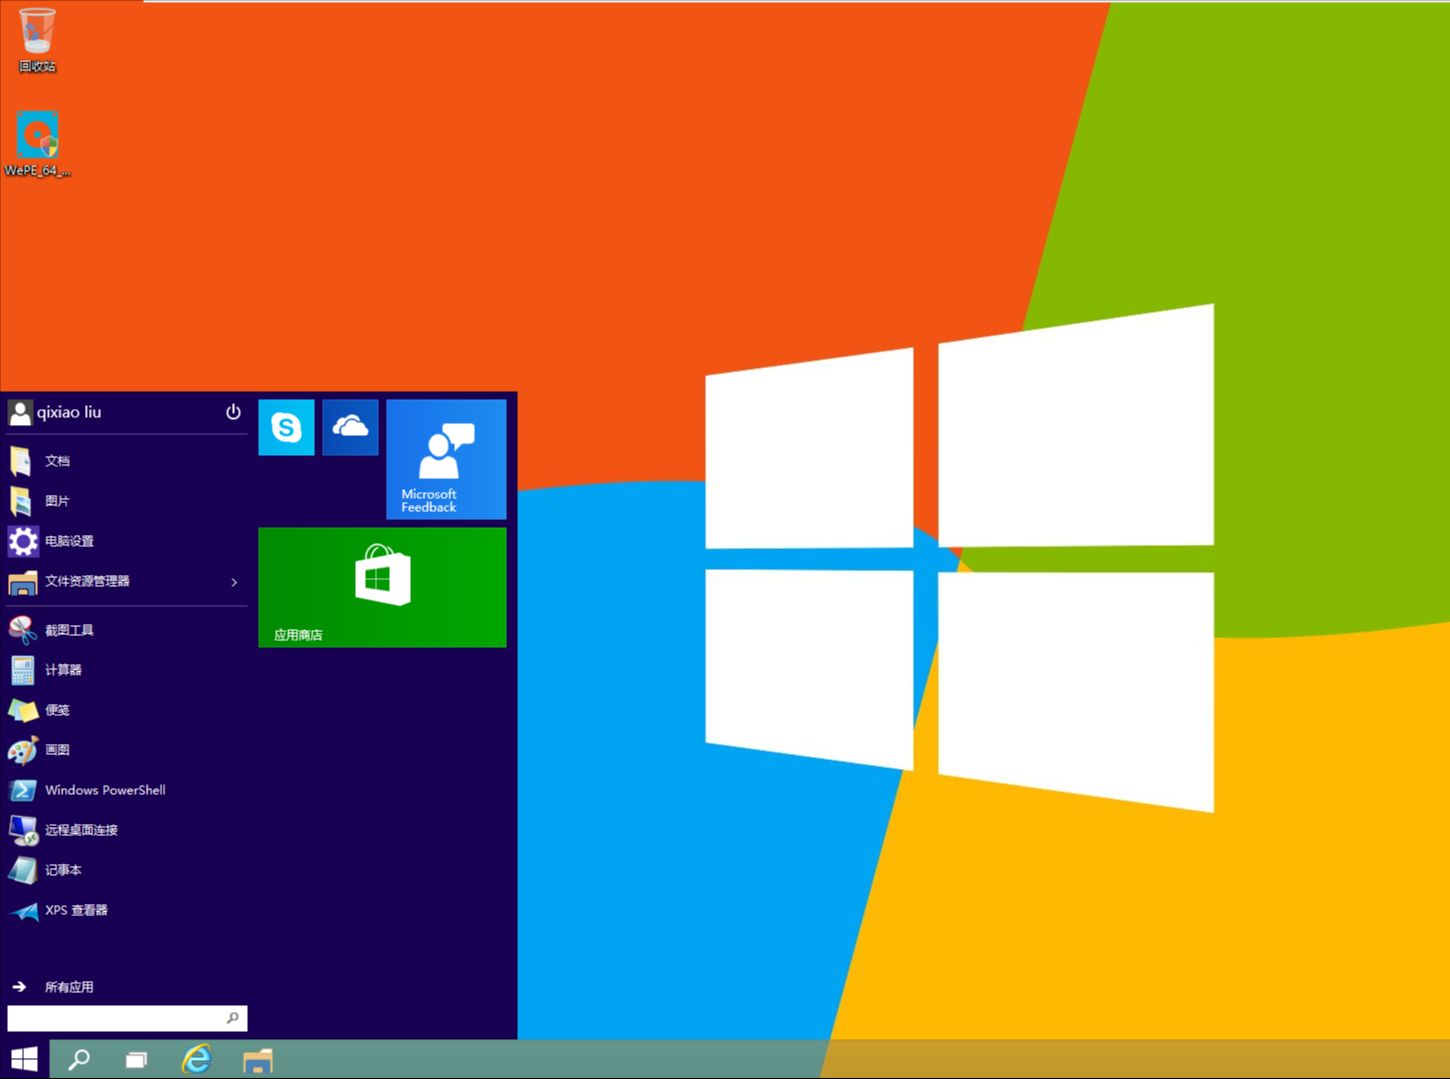Expand the 文件资源管理器 jump list arrow
Viewport: 1450px width, 1079px height.
click(234, 582)
